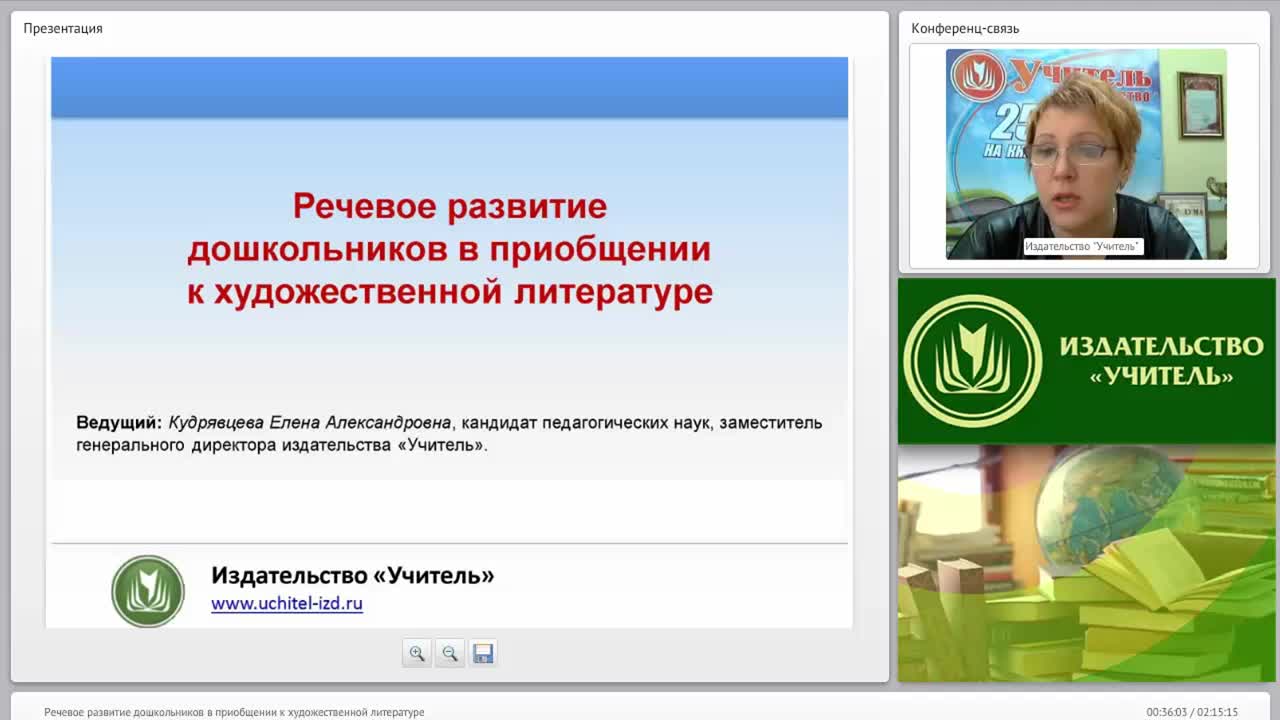Zoom out of the presentation slide

(450, 653)
